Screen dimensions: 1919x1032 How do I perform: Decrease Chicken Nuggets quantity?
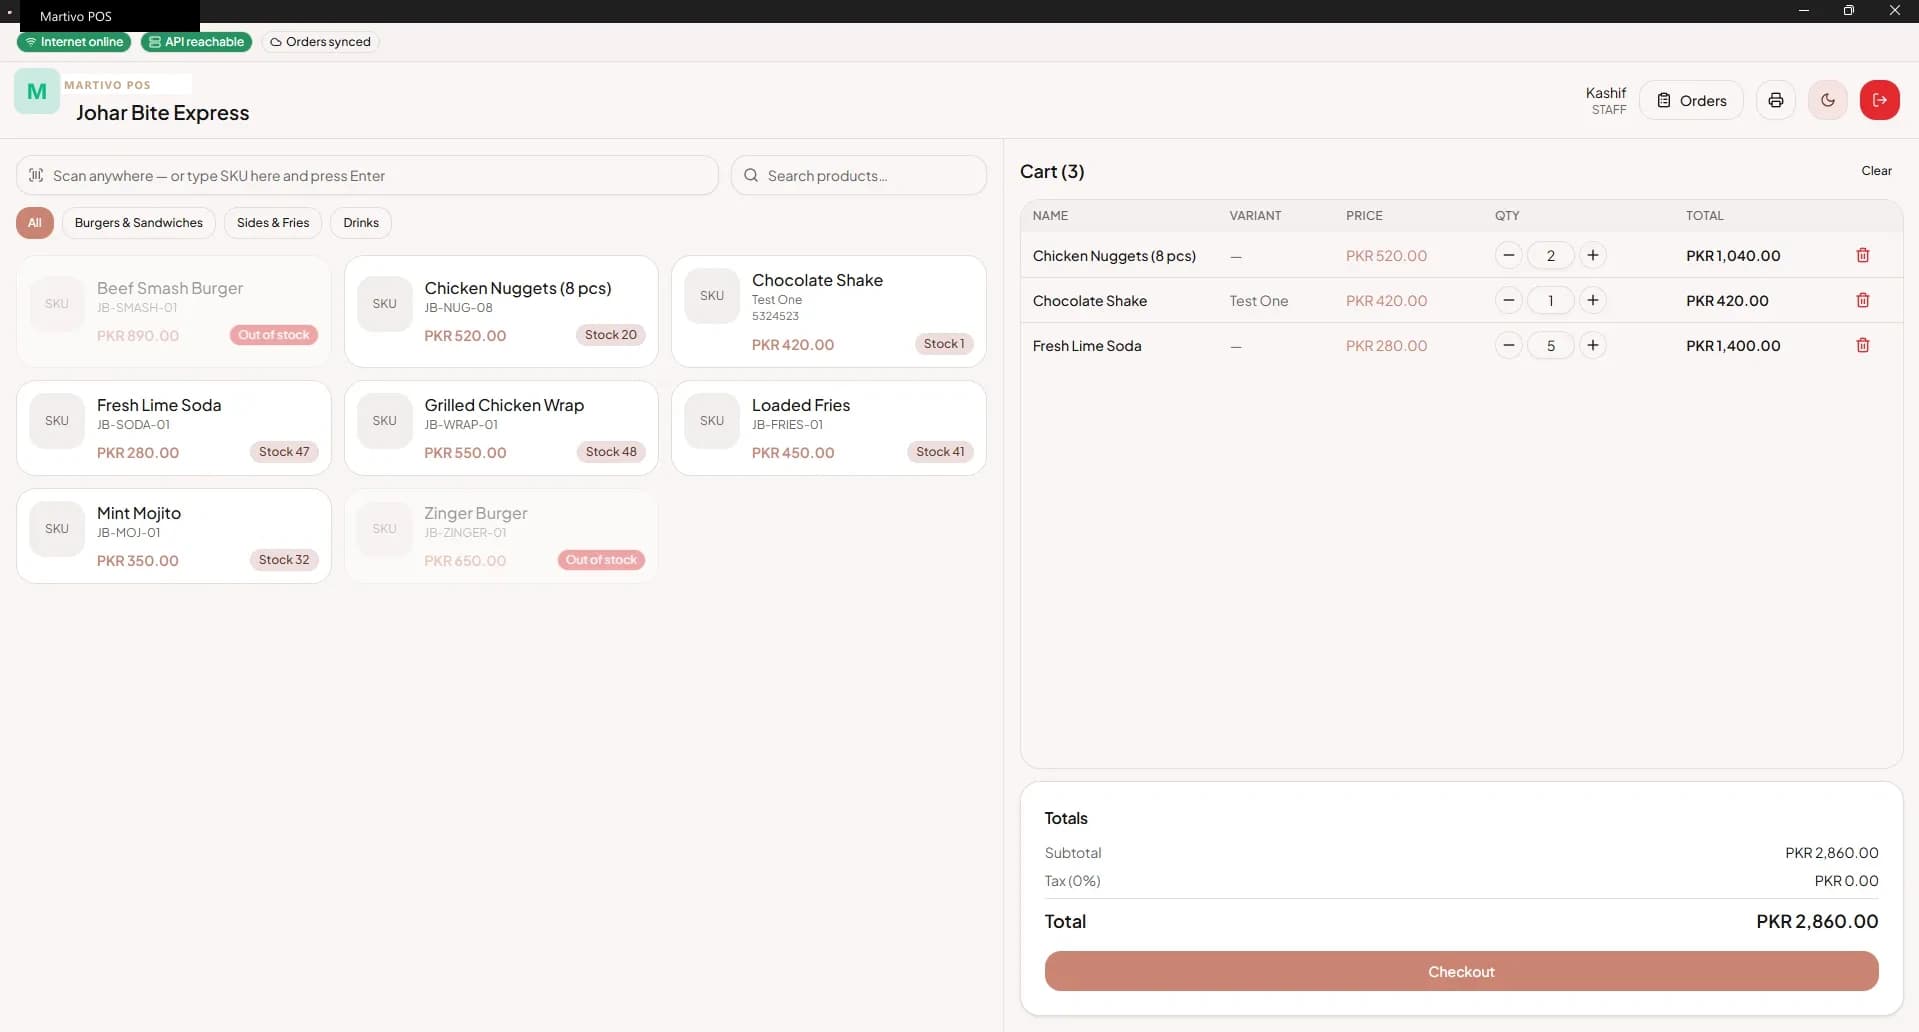1508,256
